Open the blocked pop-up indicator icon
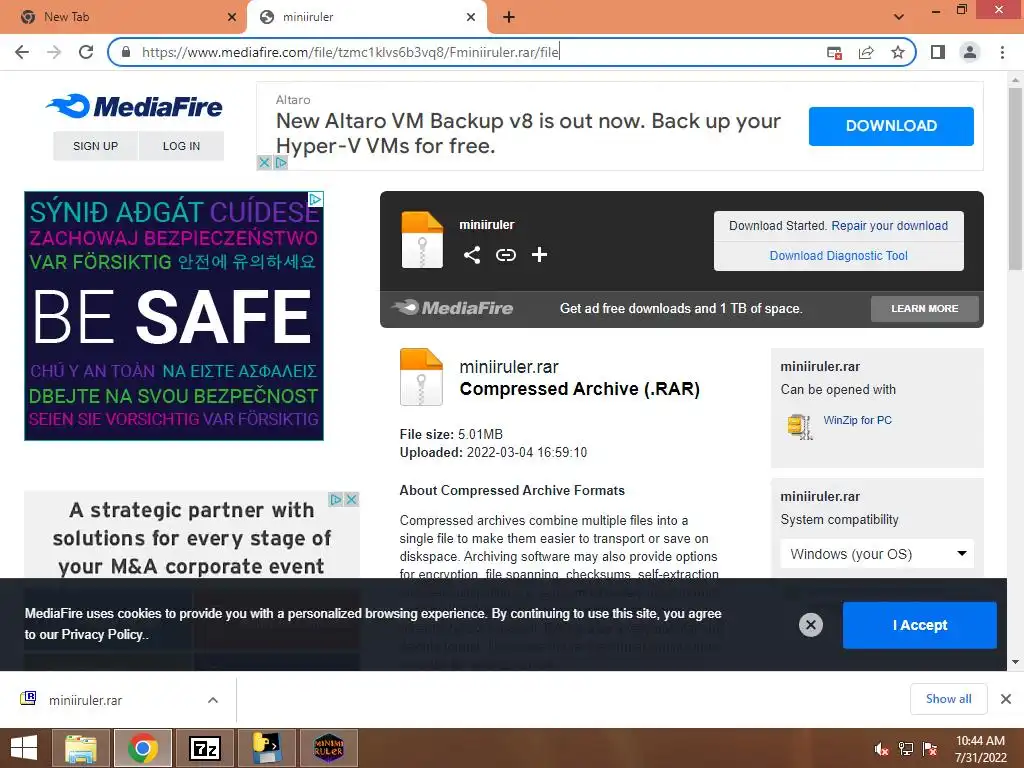This screenshot has height=768, width=1024. tap(834, 52)
